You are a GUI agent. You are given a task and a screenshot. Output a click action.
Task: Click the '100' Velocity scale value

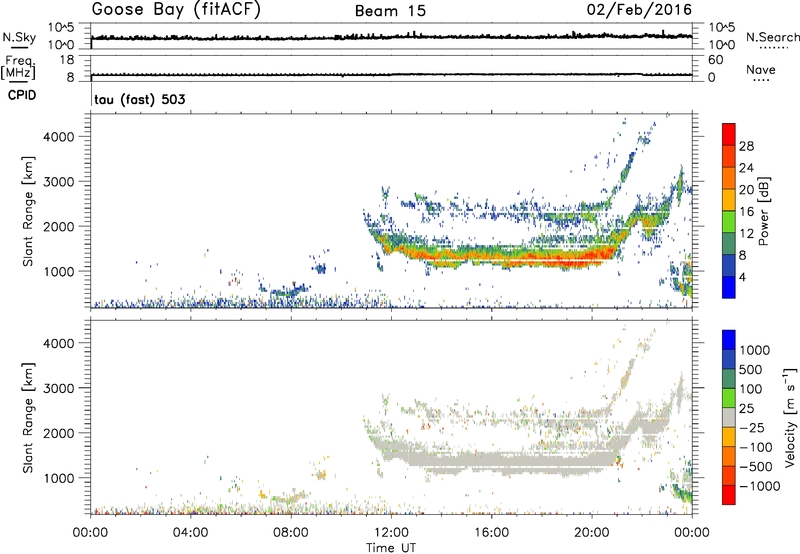[x=751, y=389]
